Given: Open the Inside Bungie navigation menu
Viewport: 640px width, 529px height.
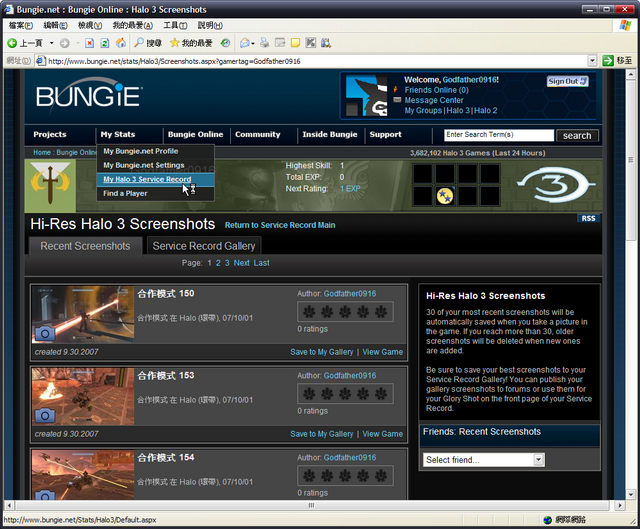Looking at the screenshot, I should tap(330, 134).
